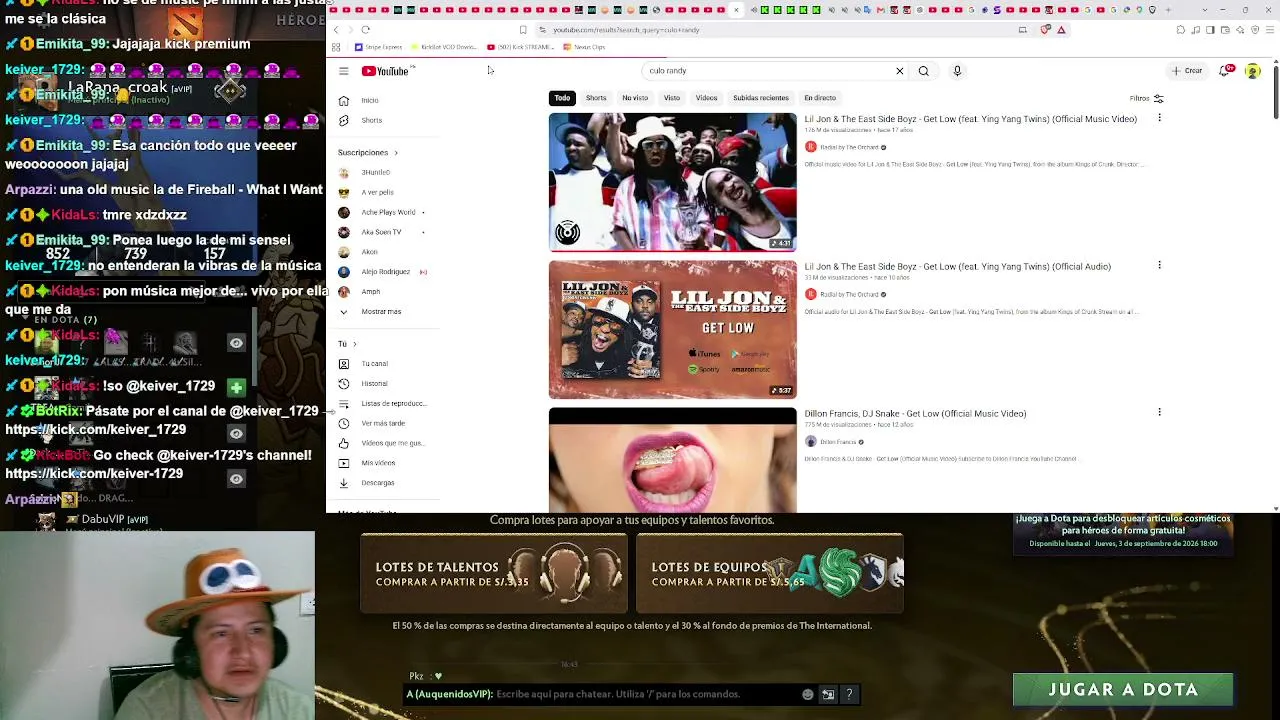
Task: Open options for Get Low Official Music Video
Action: coord(1159,118)
